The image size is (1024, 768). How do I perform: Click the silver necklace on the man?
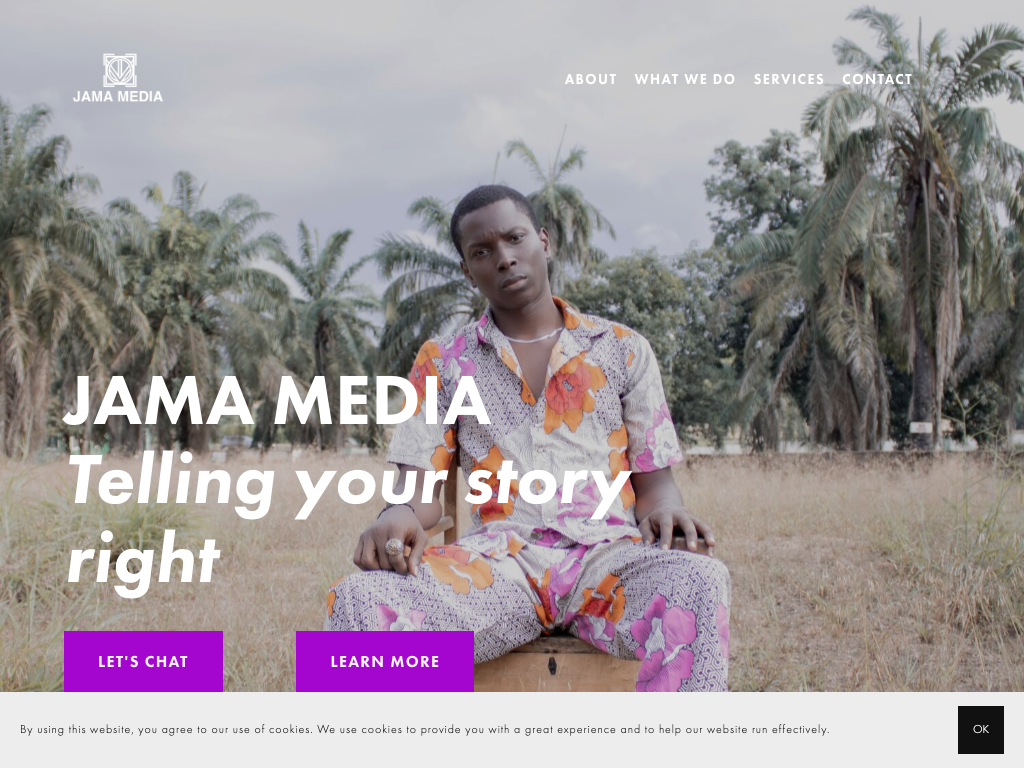coord(532,336)
